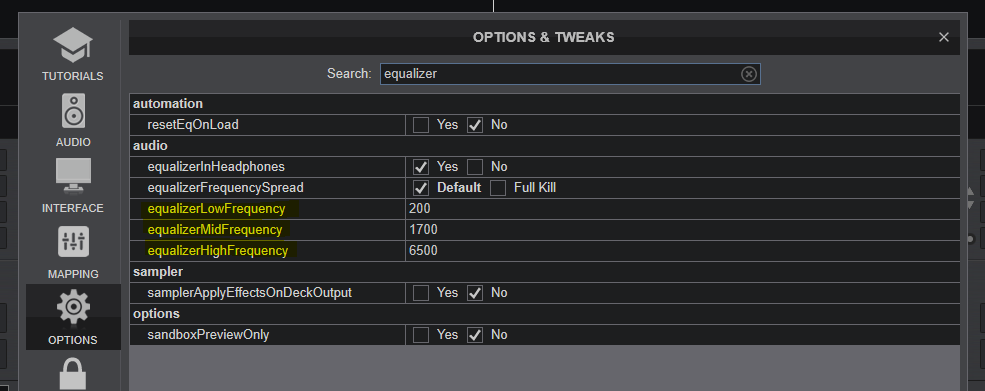Uncheck No for resetEqOnLoad
The height and width of the screenshot is (391, 985).
(475, 125)
